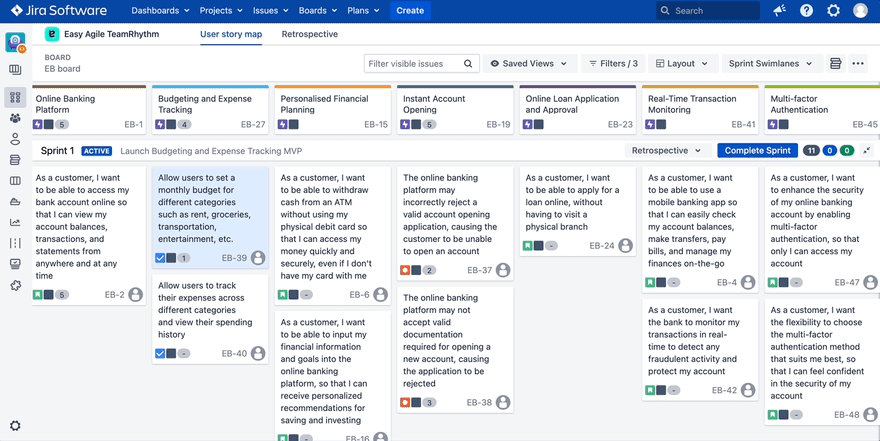Click the grey 11 issue count badge
This screenshot has height=441, width=880.
tap(811, 150)
